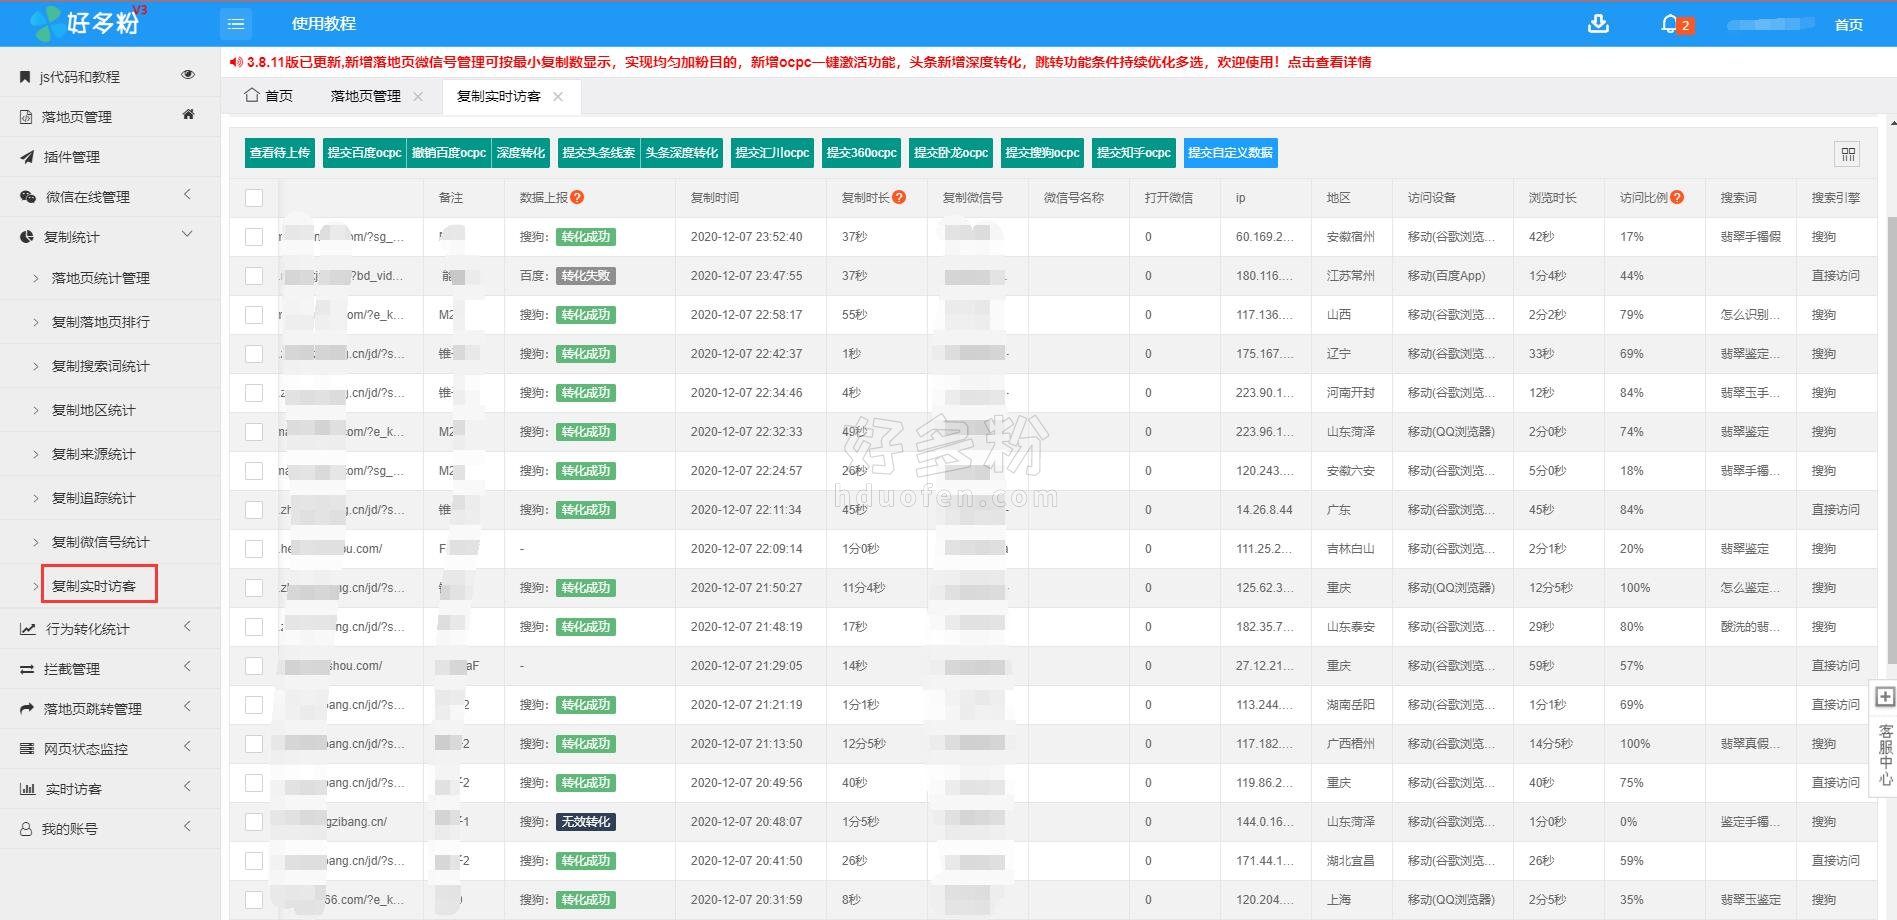
Task: Expand the 微信在线管理 sidebar menu
Action: click(187, 196)
